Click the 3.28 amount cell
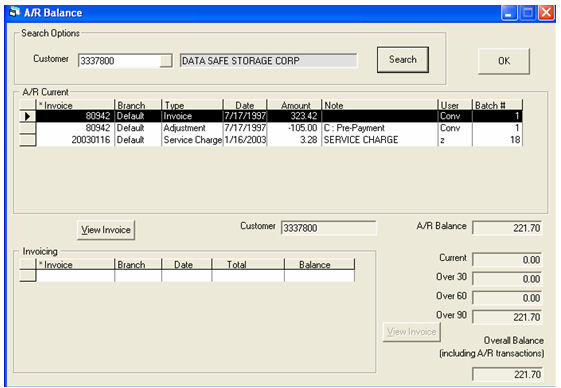Image resolution: width=561 pixels, height=388 pixels. (294, 140)
